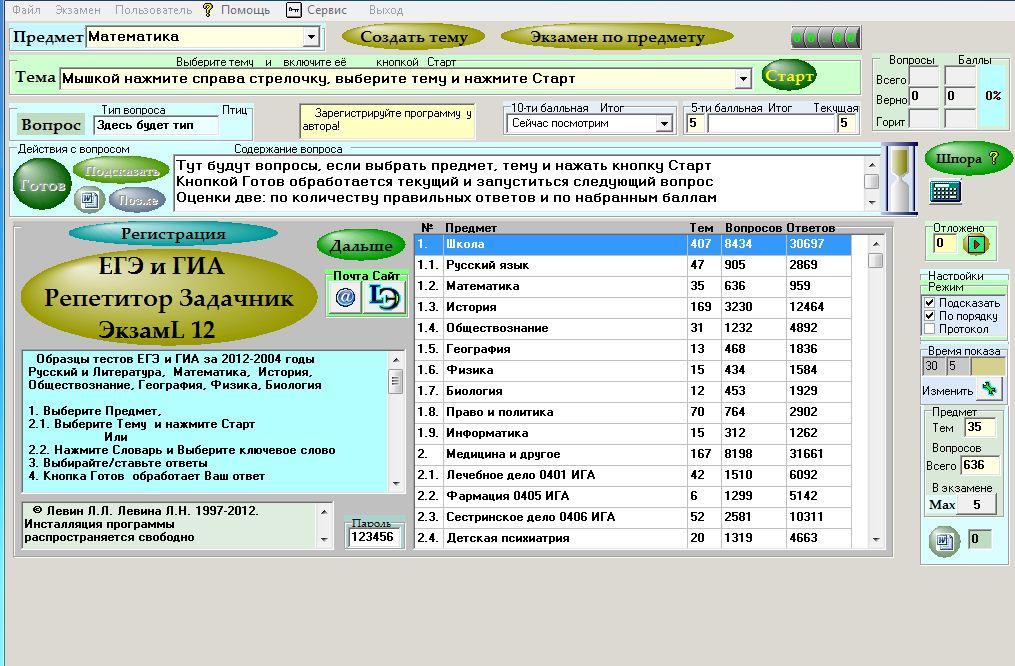The width and height of the screenshot is (1015, 666).
Task: Click the Всего 636 questions field
Action: (979, 465)
